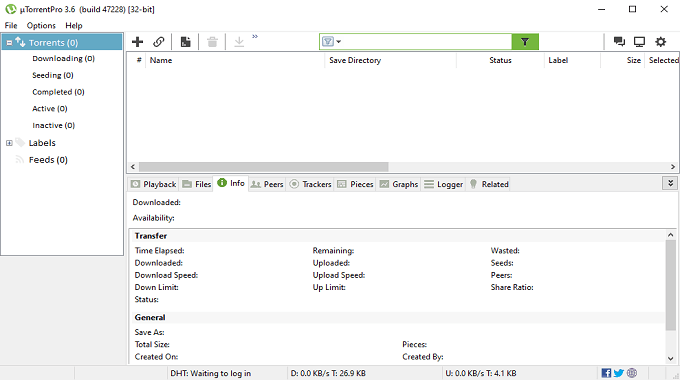Click the Info pane vertical scrollbar thumb
The height and width of the screenshot is (380, 680).
[x=670, y=285]
